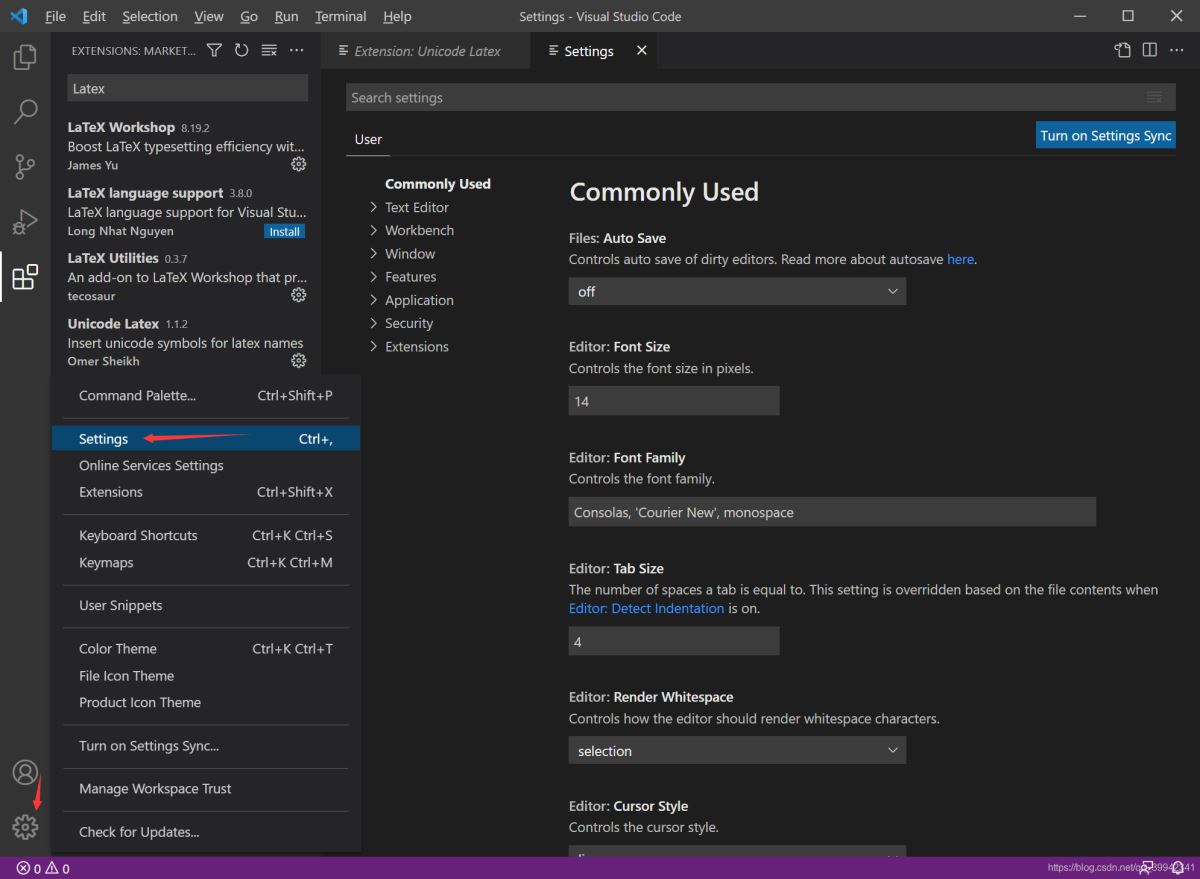The width and height of the screenshot is (1200, 879).
Task: Click the gear for LaTeX Workshop extension
Action: [298, 164]
